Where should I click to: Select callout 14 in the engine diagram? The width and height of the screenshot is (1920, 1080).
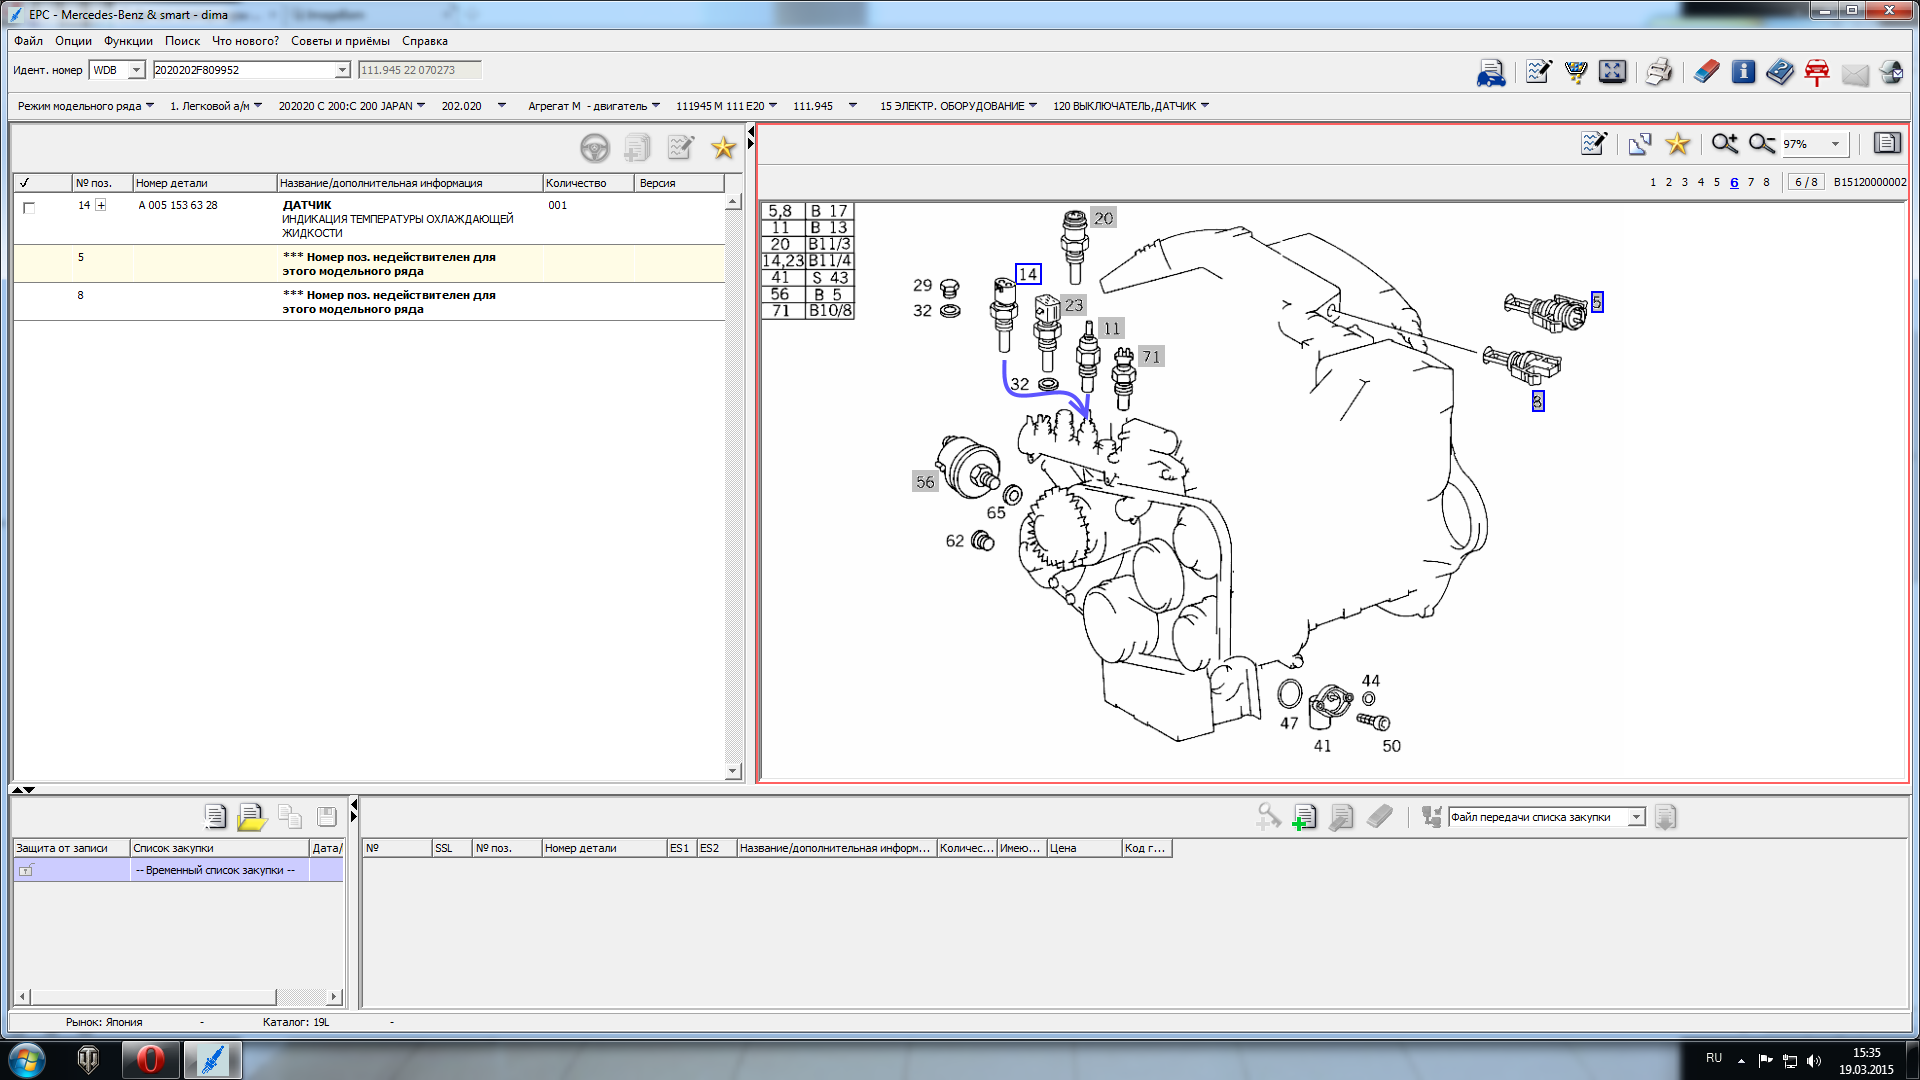click(1028, 274)
